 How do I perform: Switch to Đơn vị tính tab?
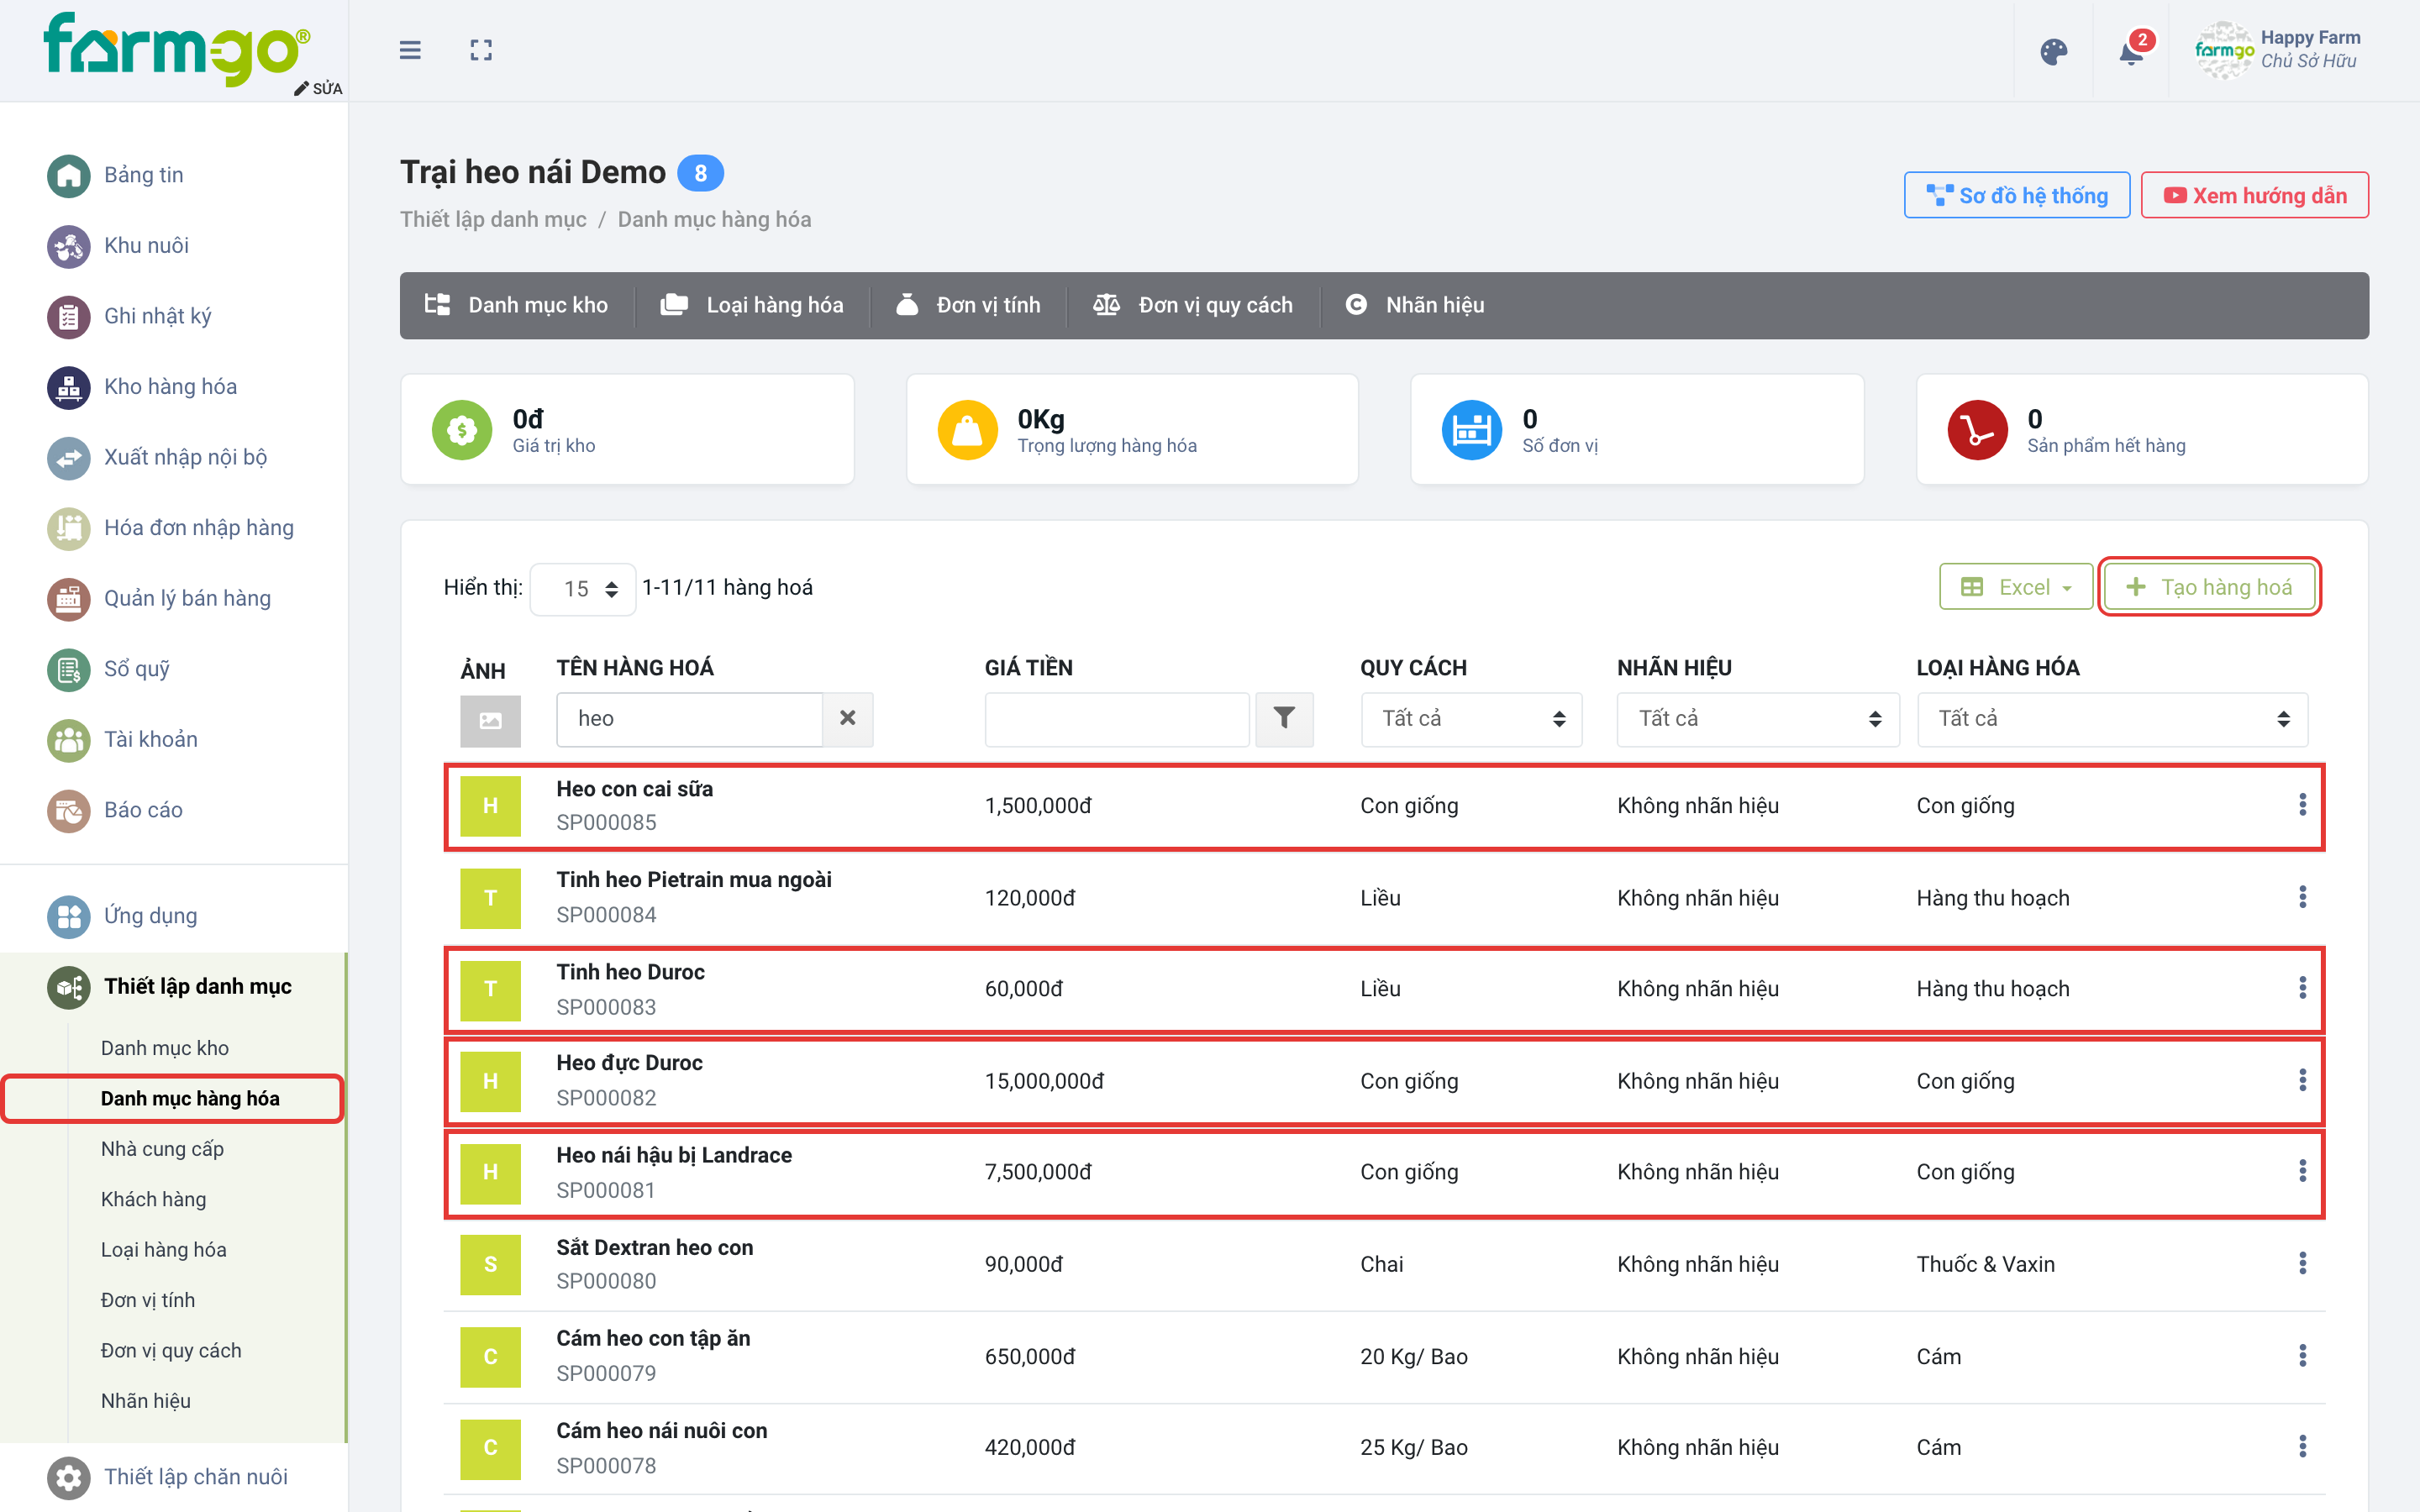(x=968, y=305)
